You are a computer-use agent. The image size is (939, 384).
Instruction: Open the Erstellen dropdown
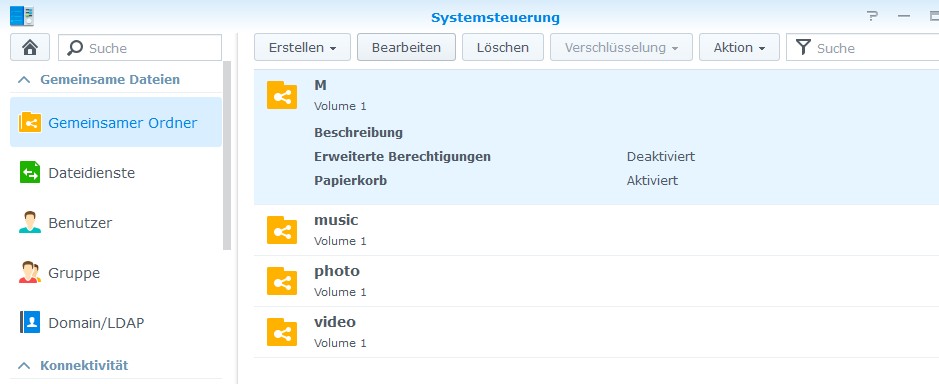point(302,47)
